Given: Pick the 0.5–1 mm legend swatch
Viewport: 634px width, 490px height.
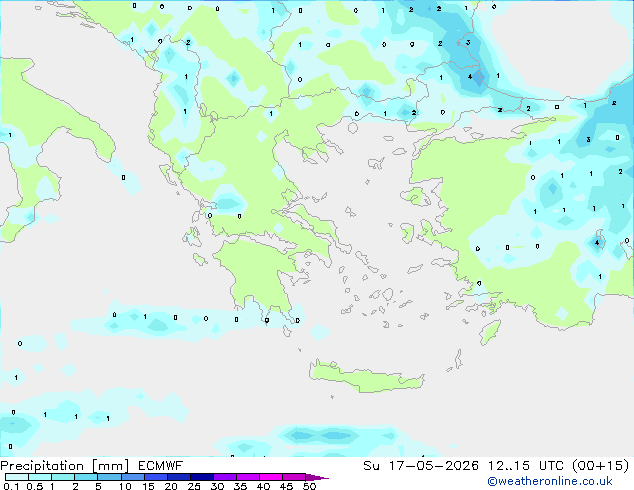Looking at the screenshot, I should click(x=40, y=477).
